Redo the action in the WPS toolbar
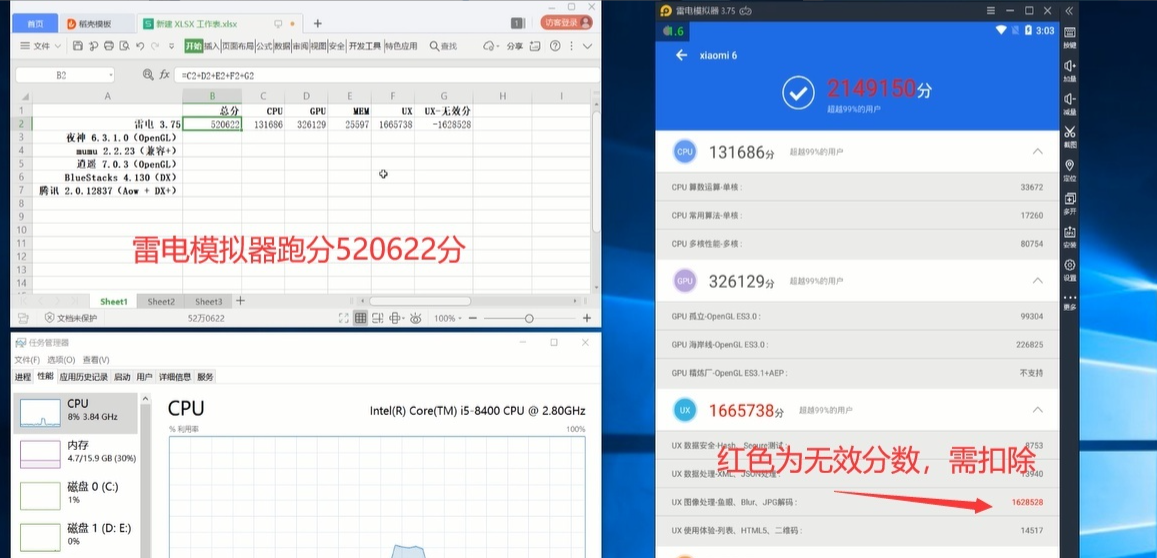This screenshot has height=558, width=1157. 155,46
